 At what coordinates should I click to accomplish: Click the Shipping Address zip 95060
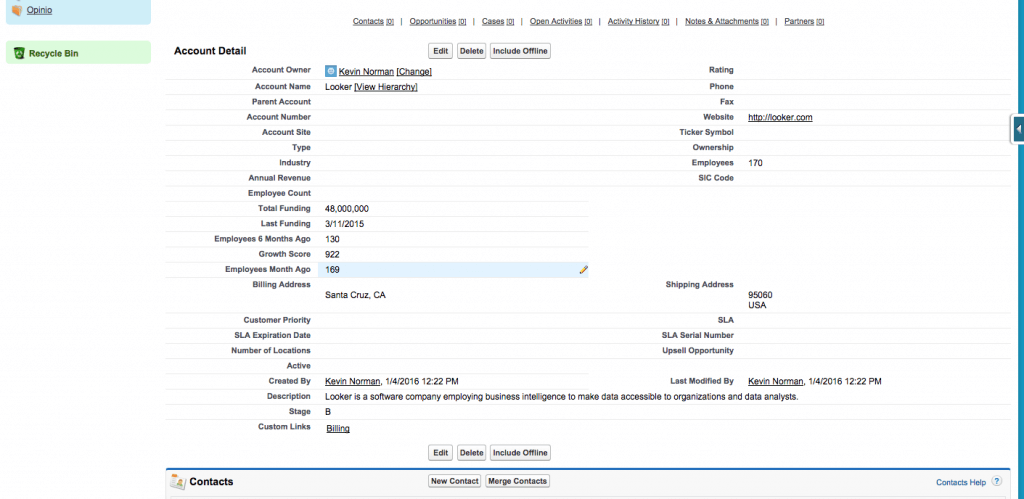click(x=760, y=295)
